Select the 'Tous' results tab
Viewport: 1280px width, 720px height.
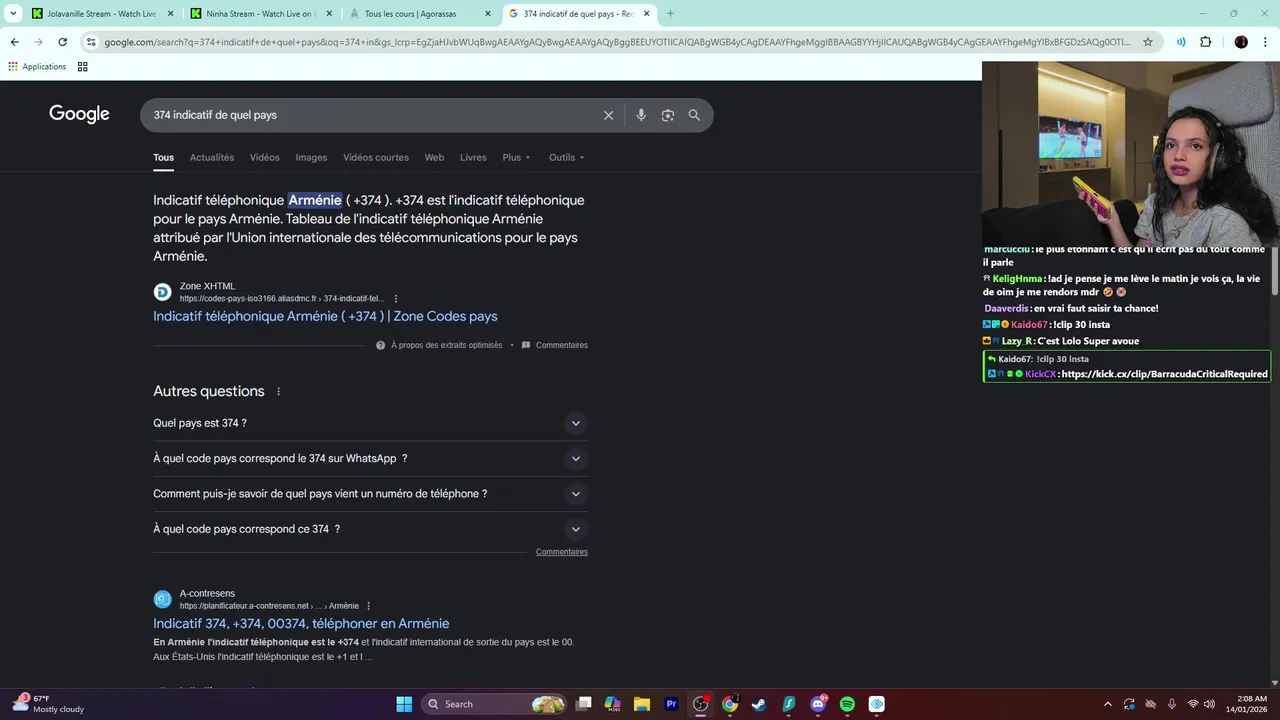[163, 157]
